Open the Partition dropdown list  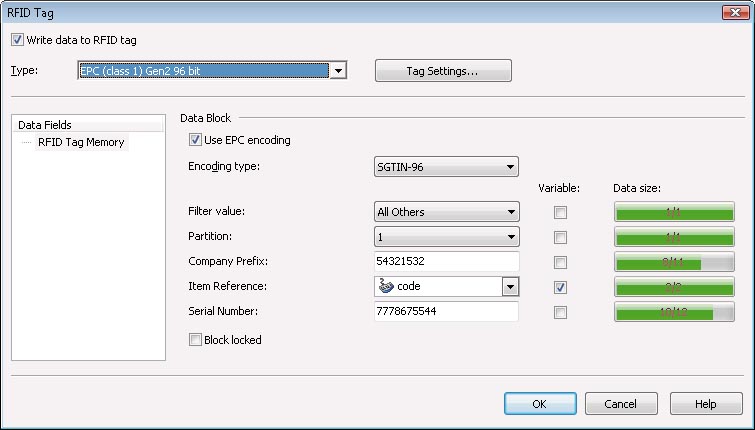tap(510, 237)
